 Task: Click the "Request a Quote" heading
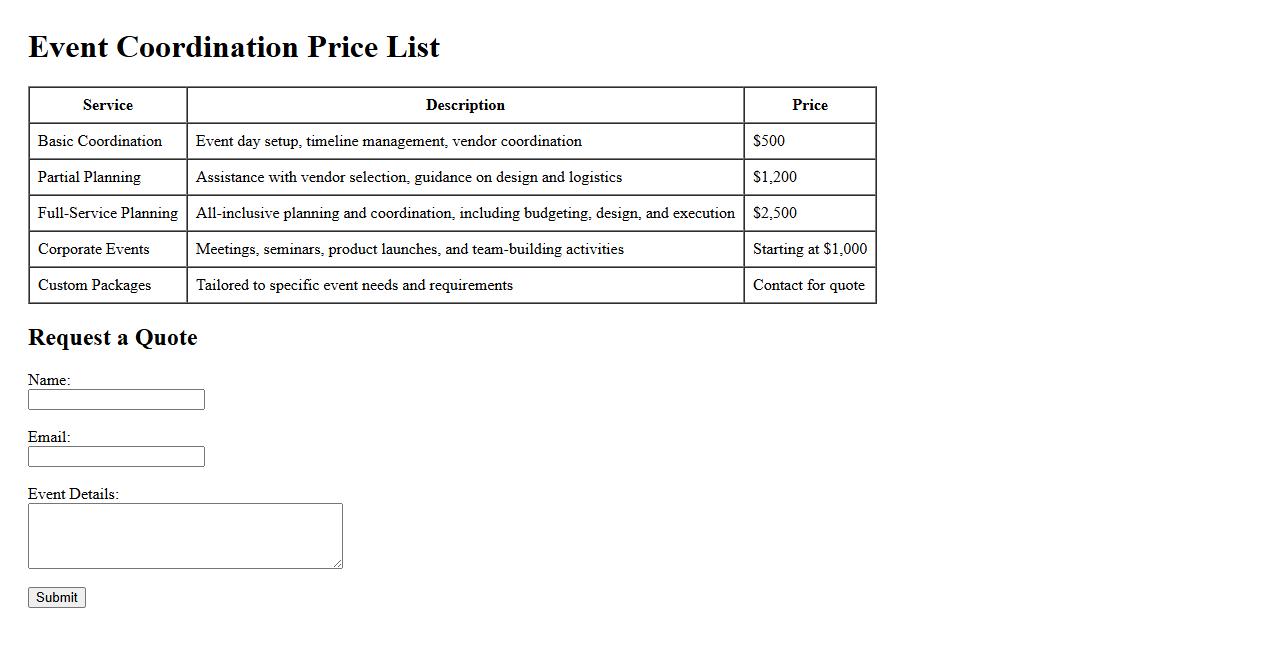click(x=113, y=338)
